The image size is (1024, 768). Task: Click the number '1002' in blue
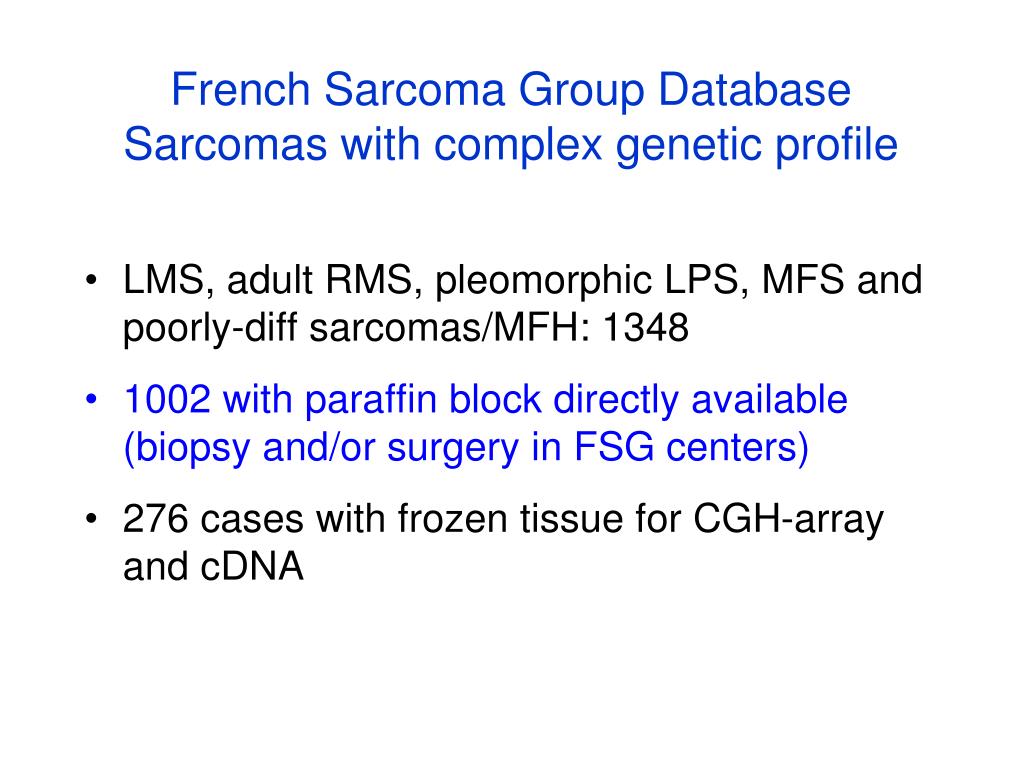pos(167,399)
